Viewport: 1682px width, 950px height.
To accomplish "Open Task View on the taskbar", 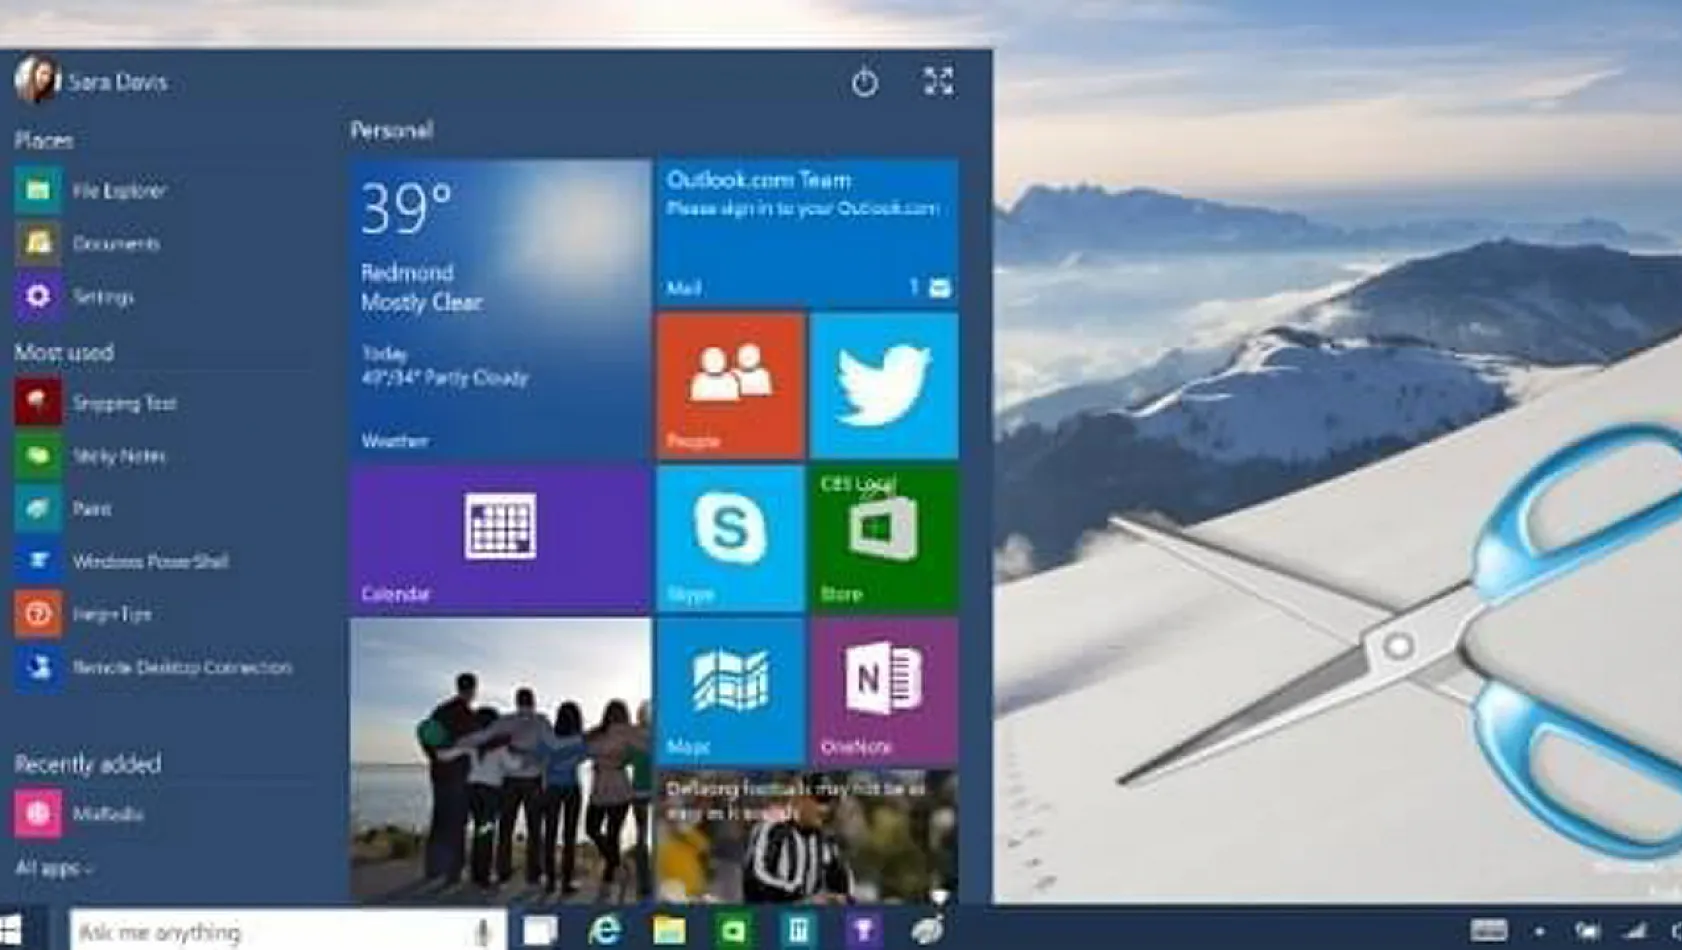I will coord(540,931).
